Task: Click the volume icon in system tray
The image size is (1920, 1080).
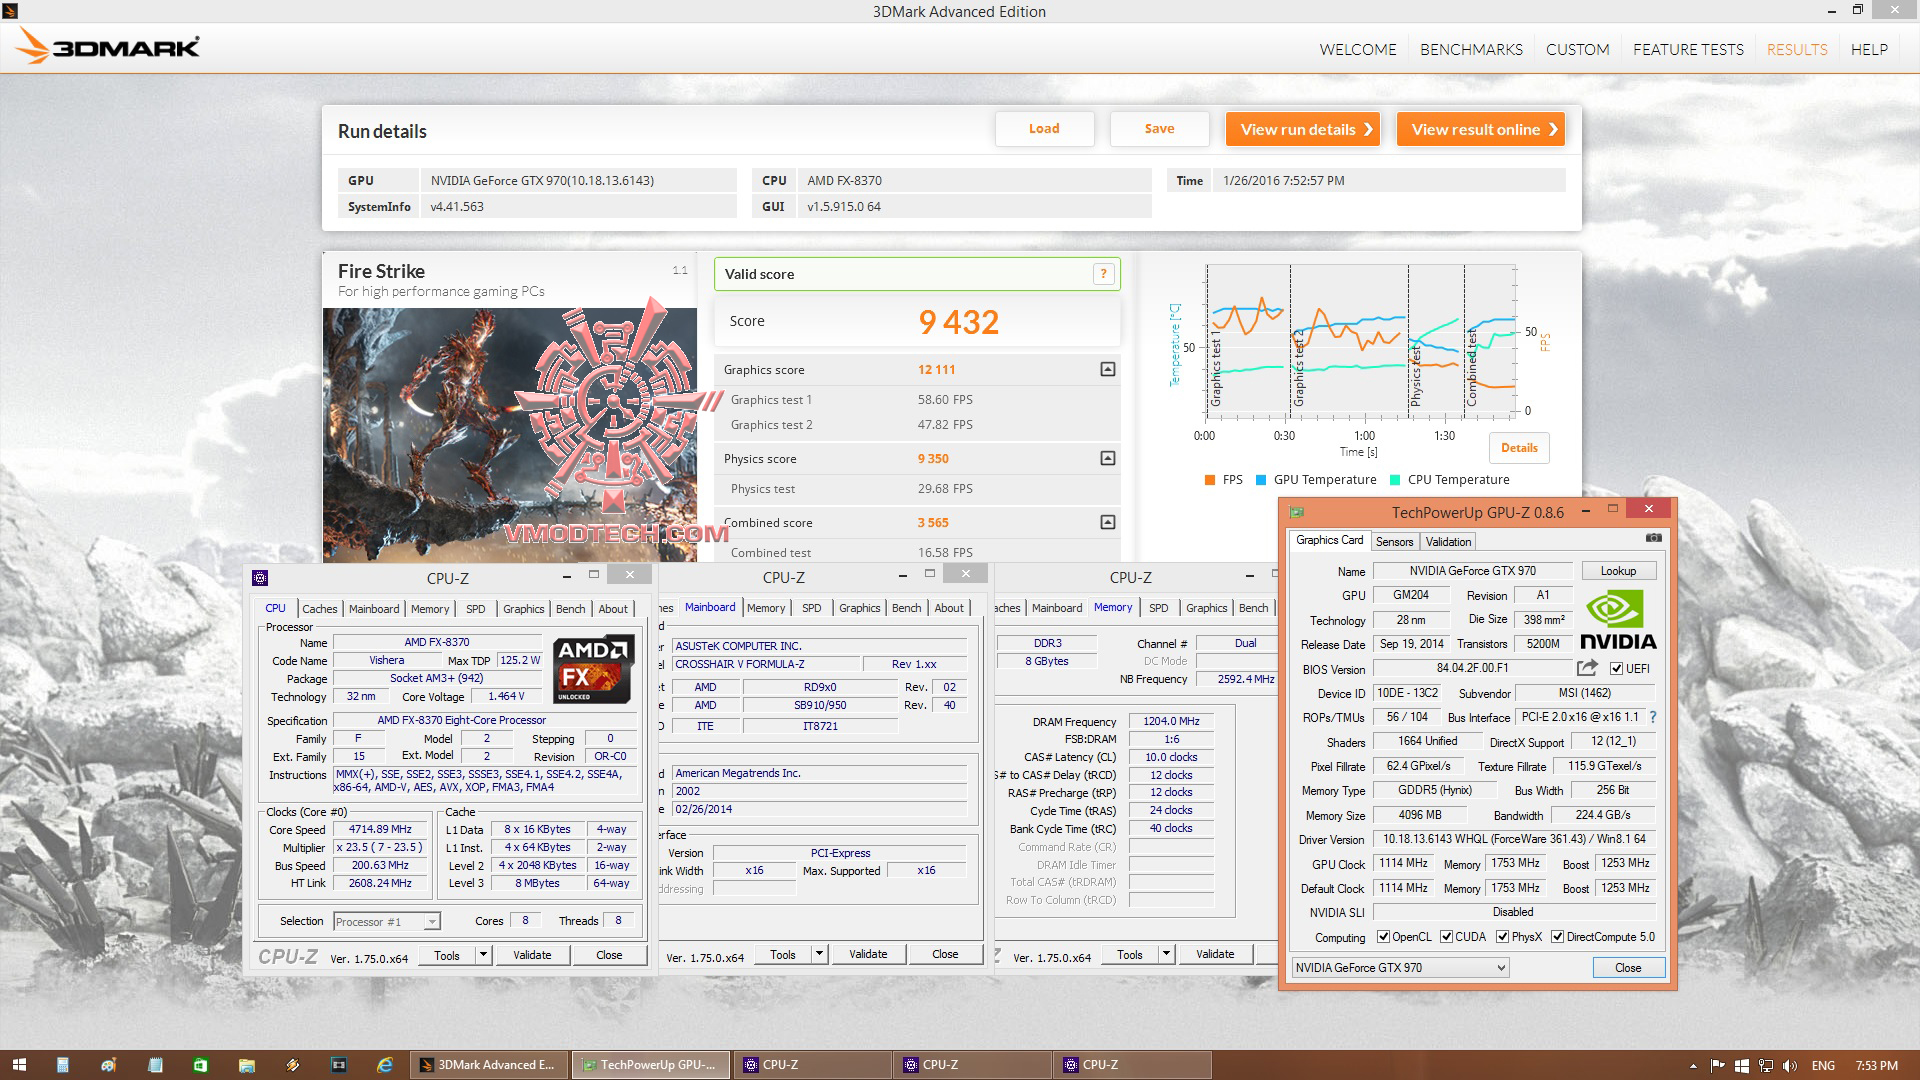Action: 1790,1066
